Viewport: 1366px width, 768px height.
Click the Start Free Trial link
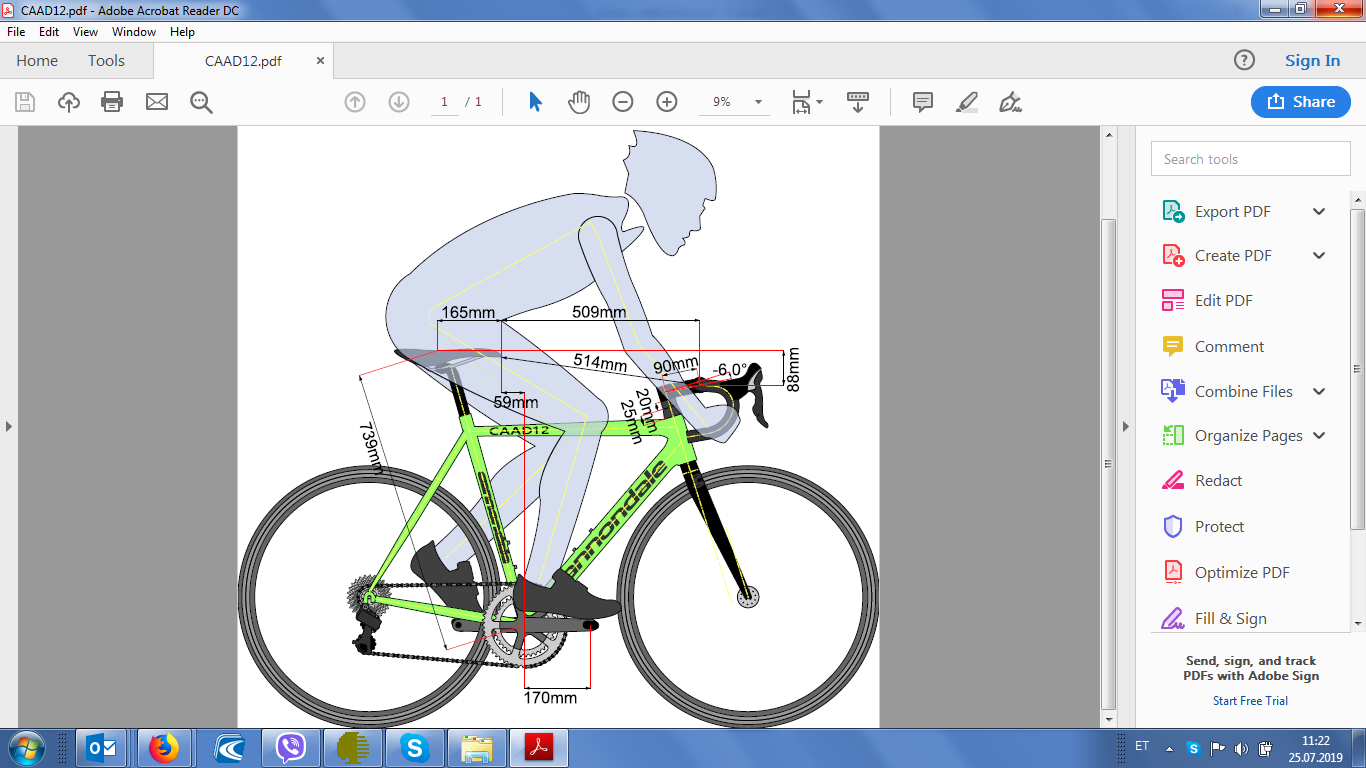(x=1250, y=701)
